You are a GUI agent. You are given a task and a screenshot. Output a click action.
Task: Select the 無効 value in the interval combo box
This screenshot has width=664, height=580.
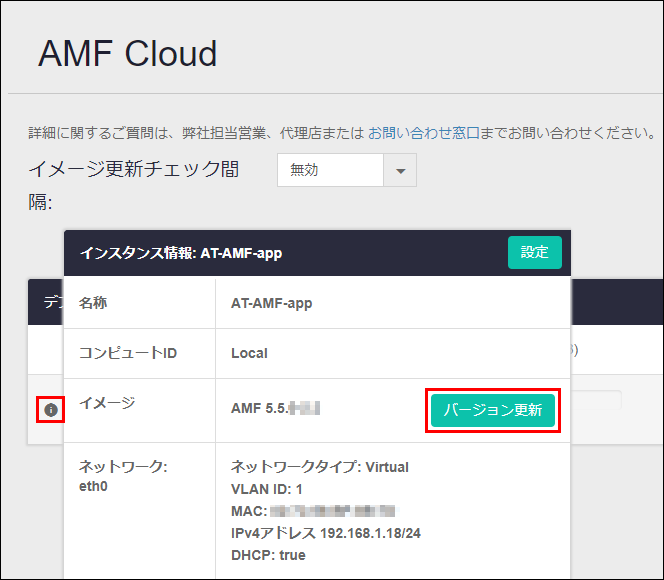coord(330,170)
